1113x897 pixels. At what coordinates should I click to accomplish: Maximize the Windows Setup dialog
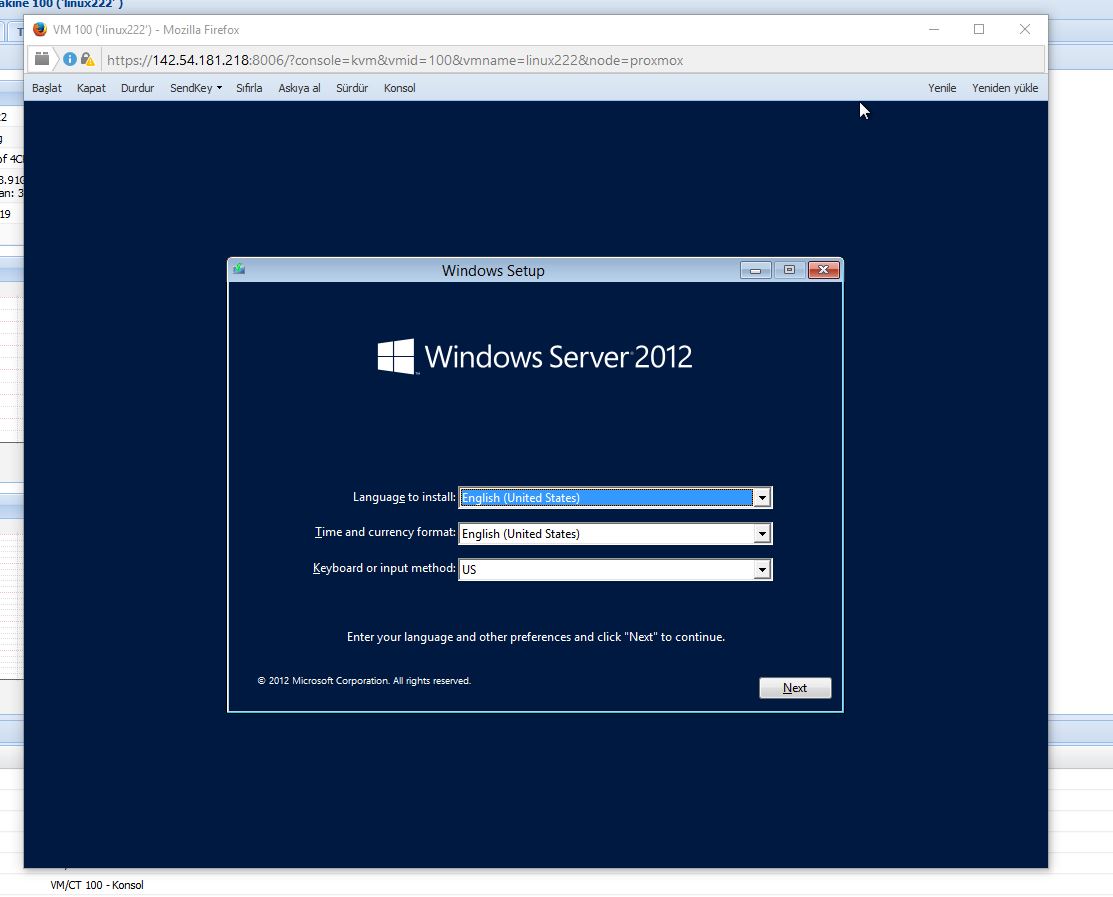tap(789, 270)
